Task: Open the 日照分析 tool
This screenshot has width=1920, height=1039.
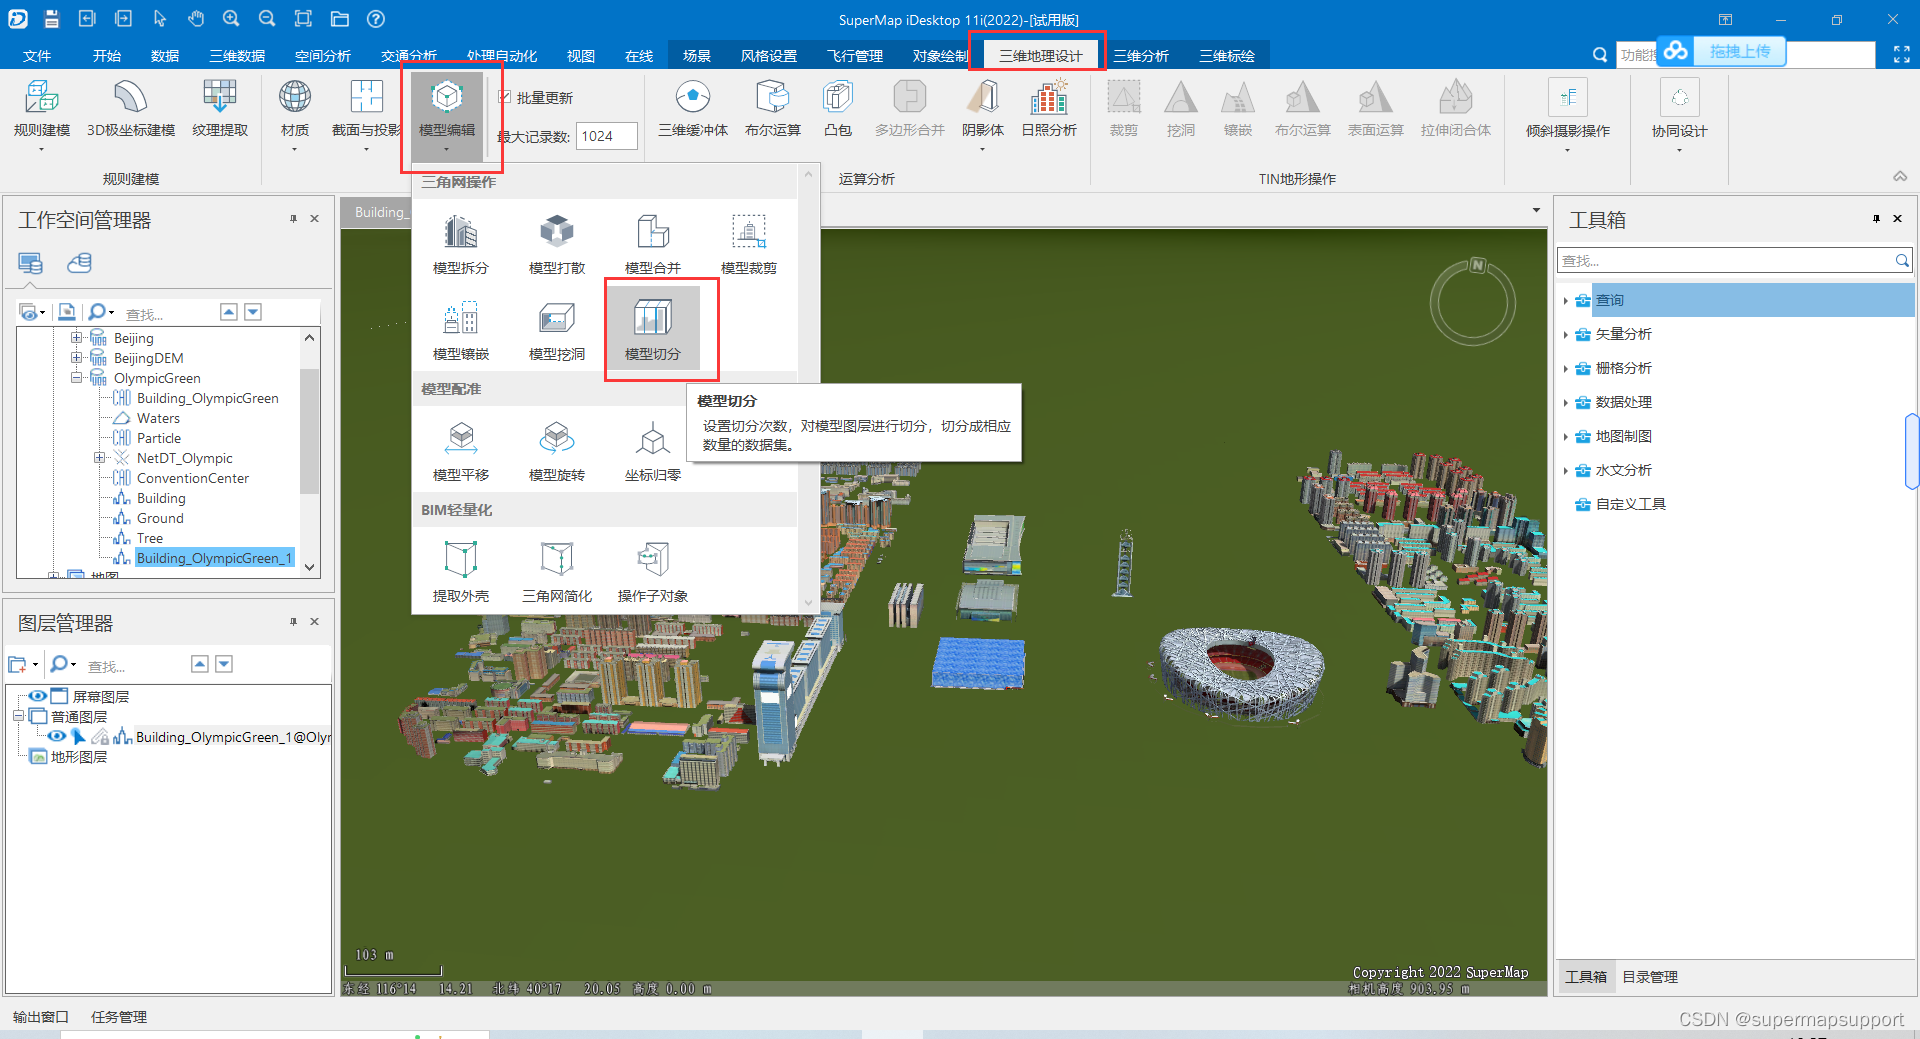Action: (x=1049, y=110)
